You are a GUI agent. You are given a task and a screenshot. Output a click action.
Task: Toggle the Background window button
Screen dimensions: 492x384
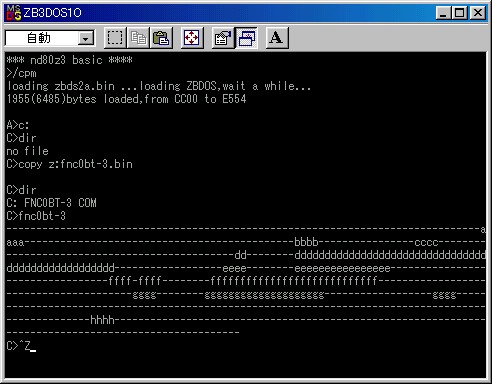(246, 38)
